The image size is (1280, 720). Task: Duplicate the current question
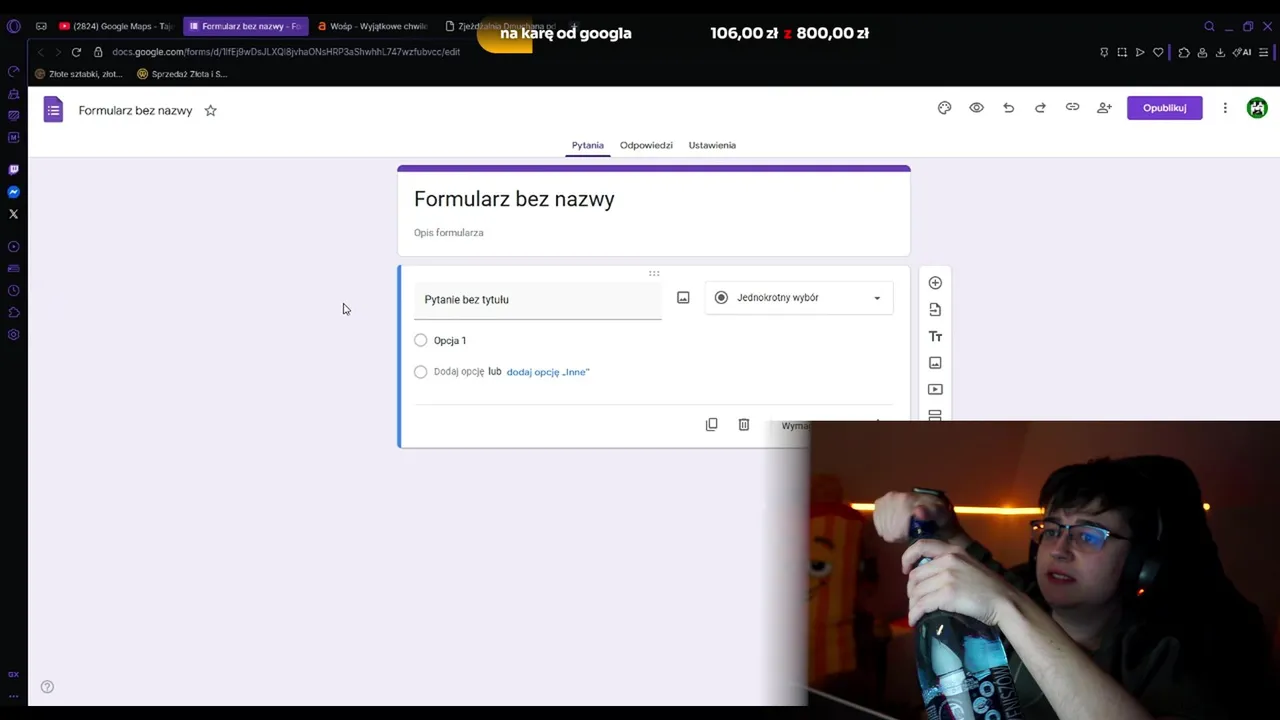click(711, 425)
